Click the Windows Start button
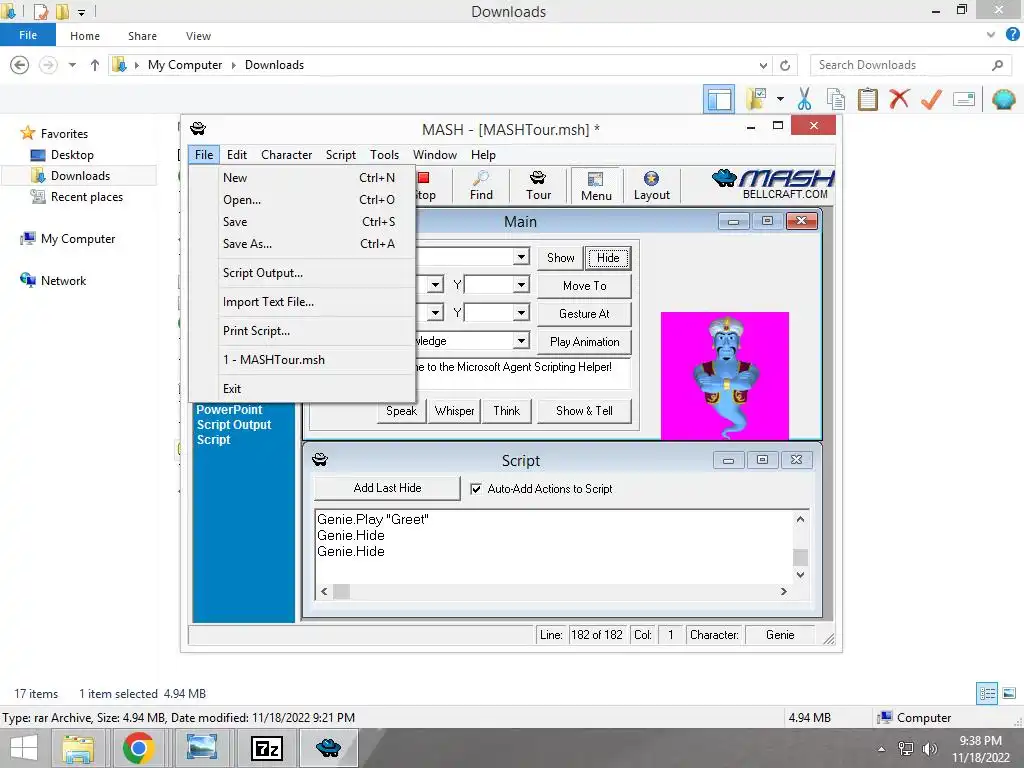This screenshot has height=768, width=1024. click(24, 748)
